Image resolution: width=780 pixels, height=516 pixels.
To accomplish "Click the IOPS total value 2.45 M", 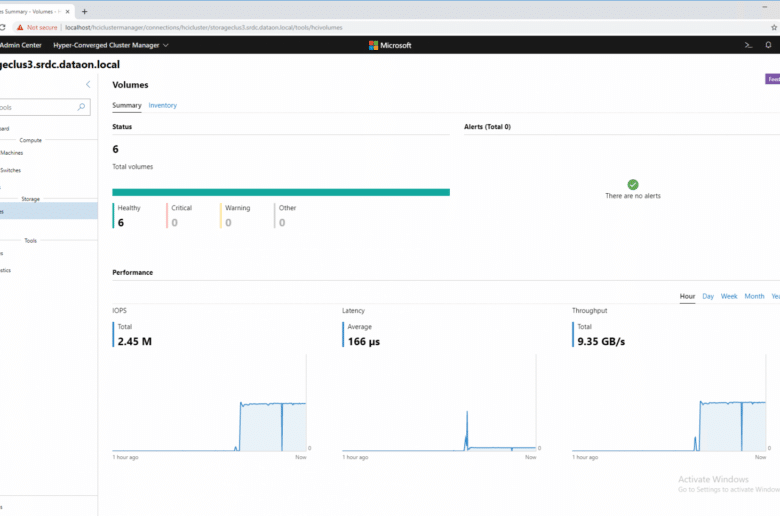I will tap(135, 341).
